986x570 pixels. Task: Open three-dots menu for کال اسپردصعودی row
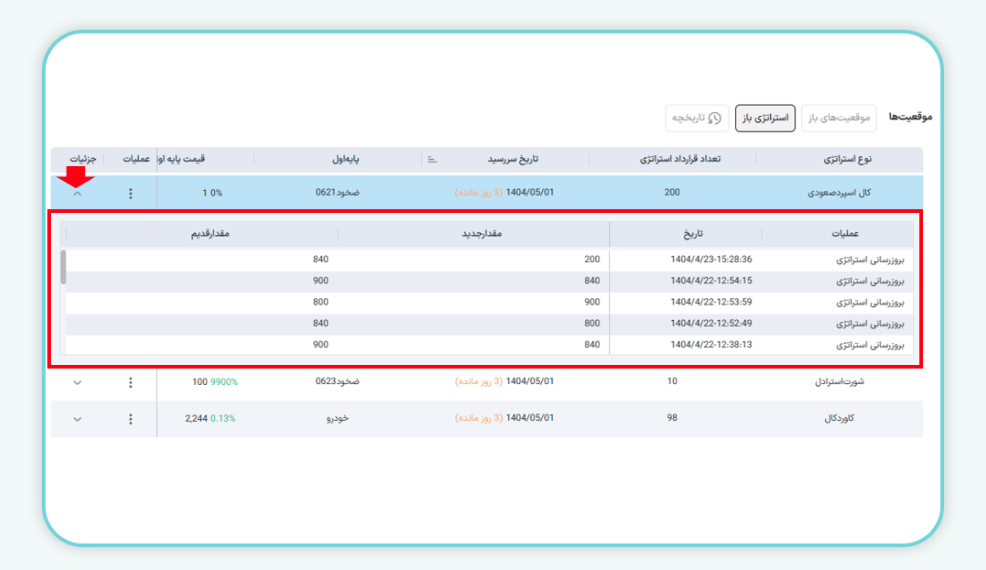130,193
